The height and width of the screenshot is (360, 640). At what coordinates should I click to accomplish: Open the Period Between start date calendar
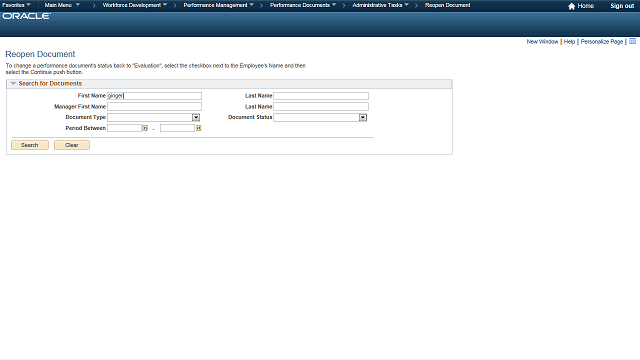click(x=144, y=128)
